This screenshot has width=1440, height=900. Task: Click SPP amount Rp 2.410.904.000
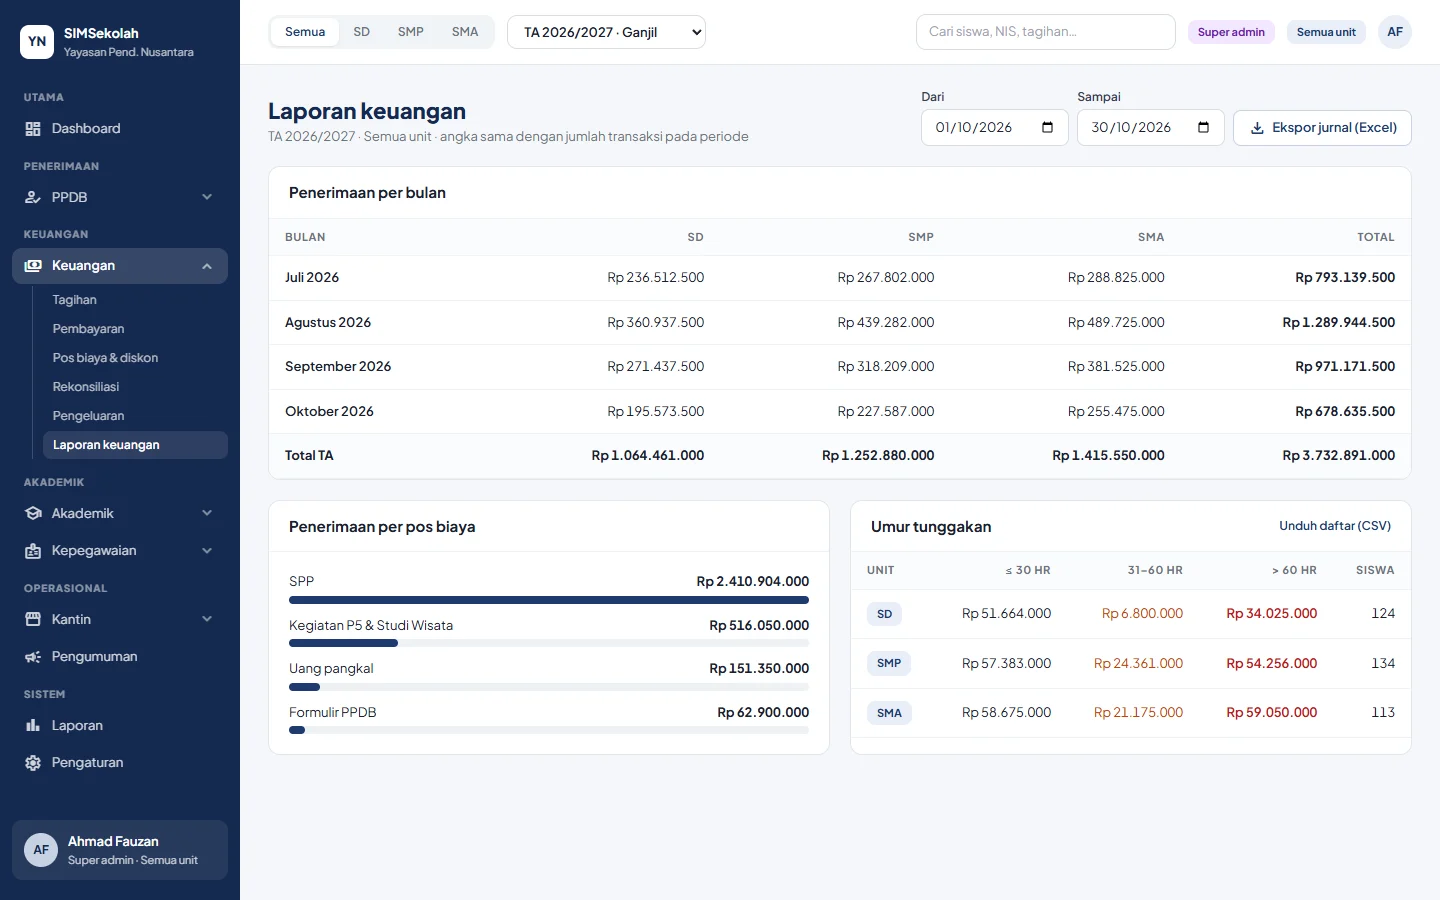[x=753, y=582]
